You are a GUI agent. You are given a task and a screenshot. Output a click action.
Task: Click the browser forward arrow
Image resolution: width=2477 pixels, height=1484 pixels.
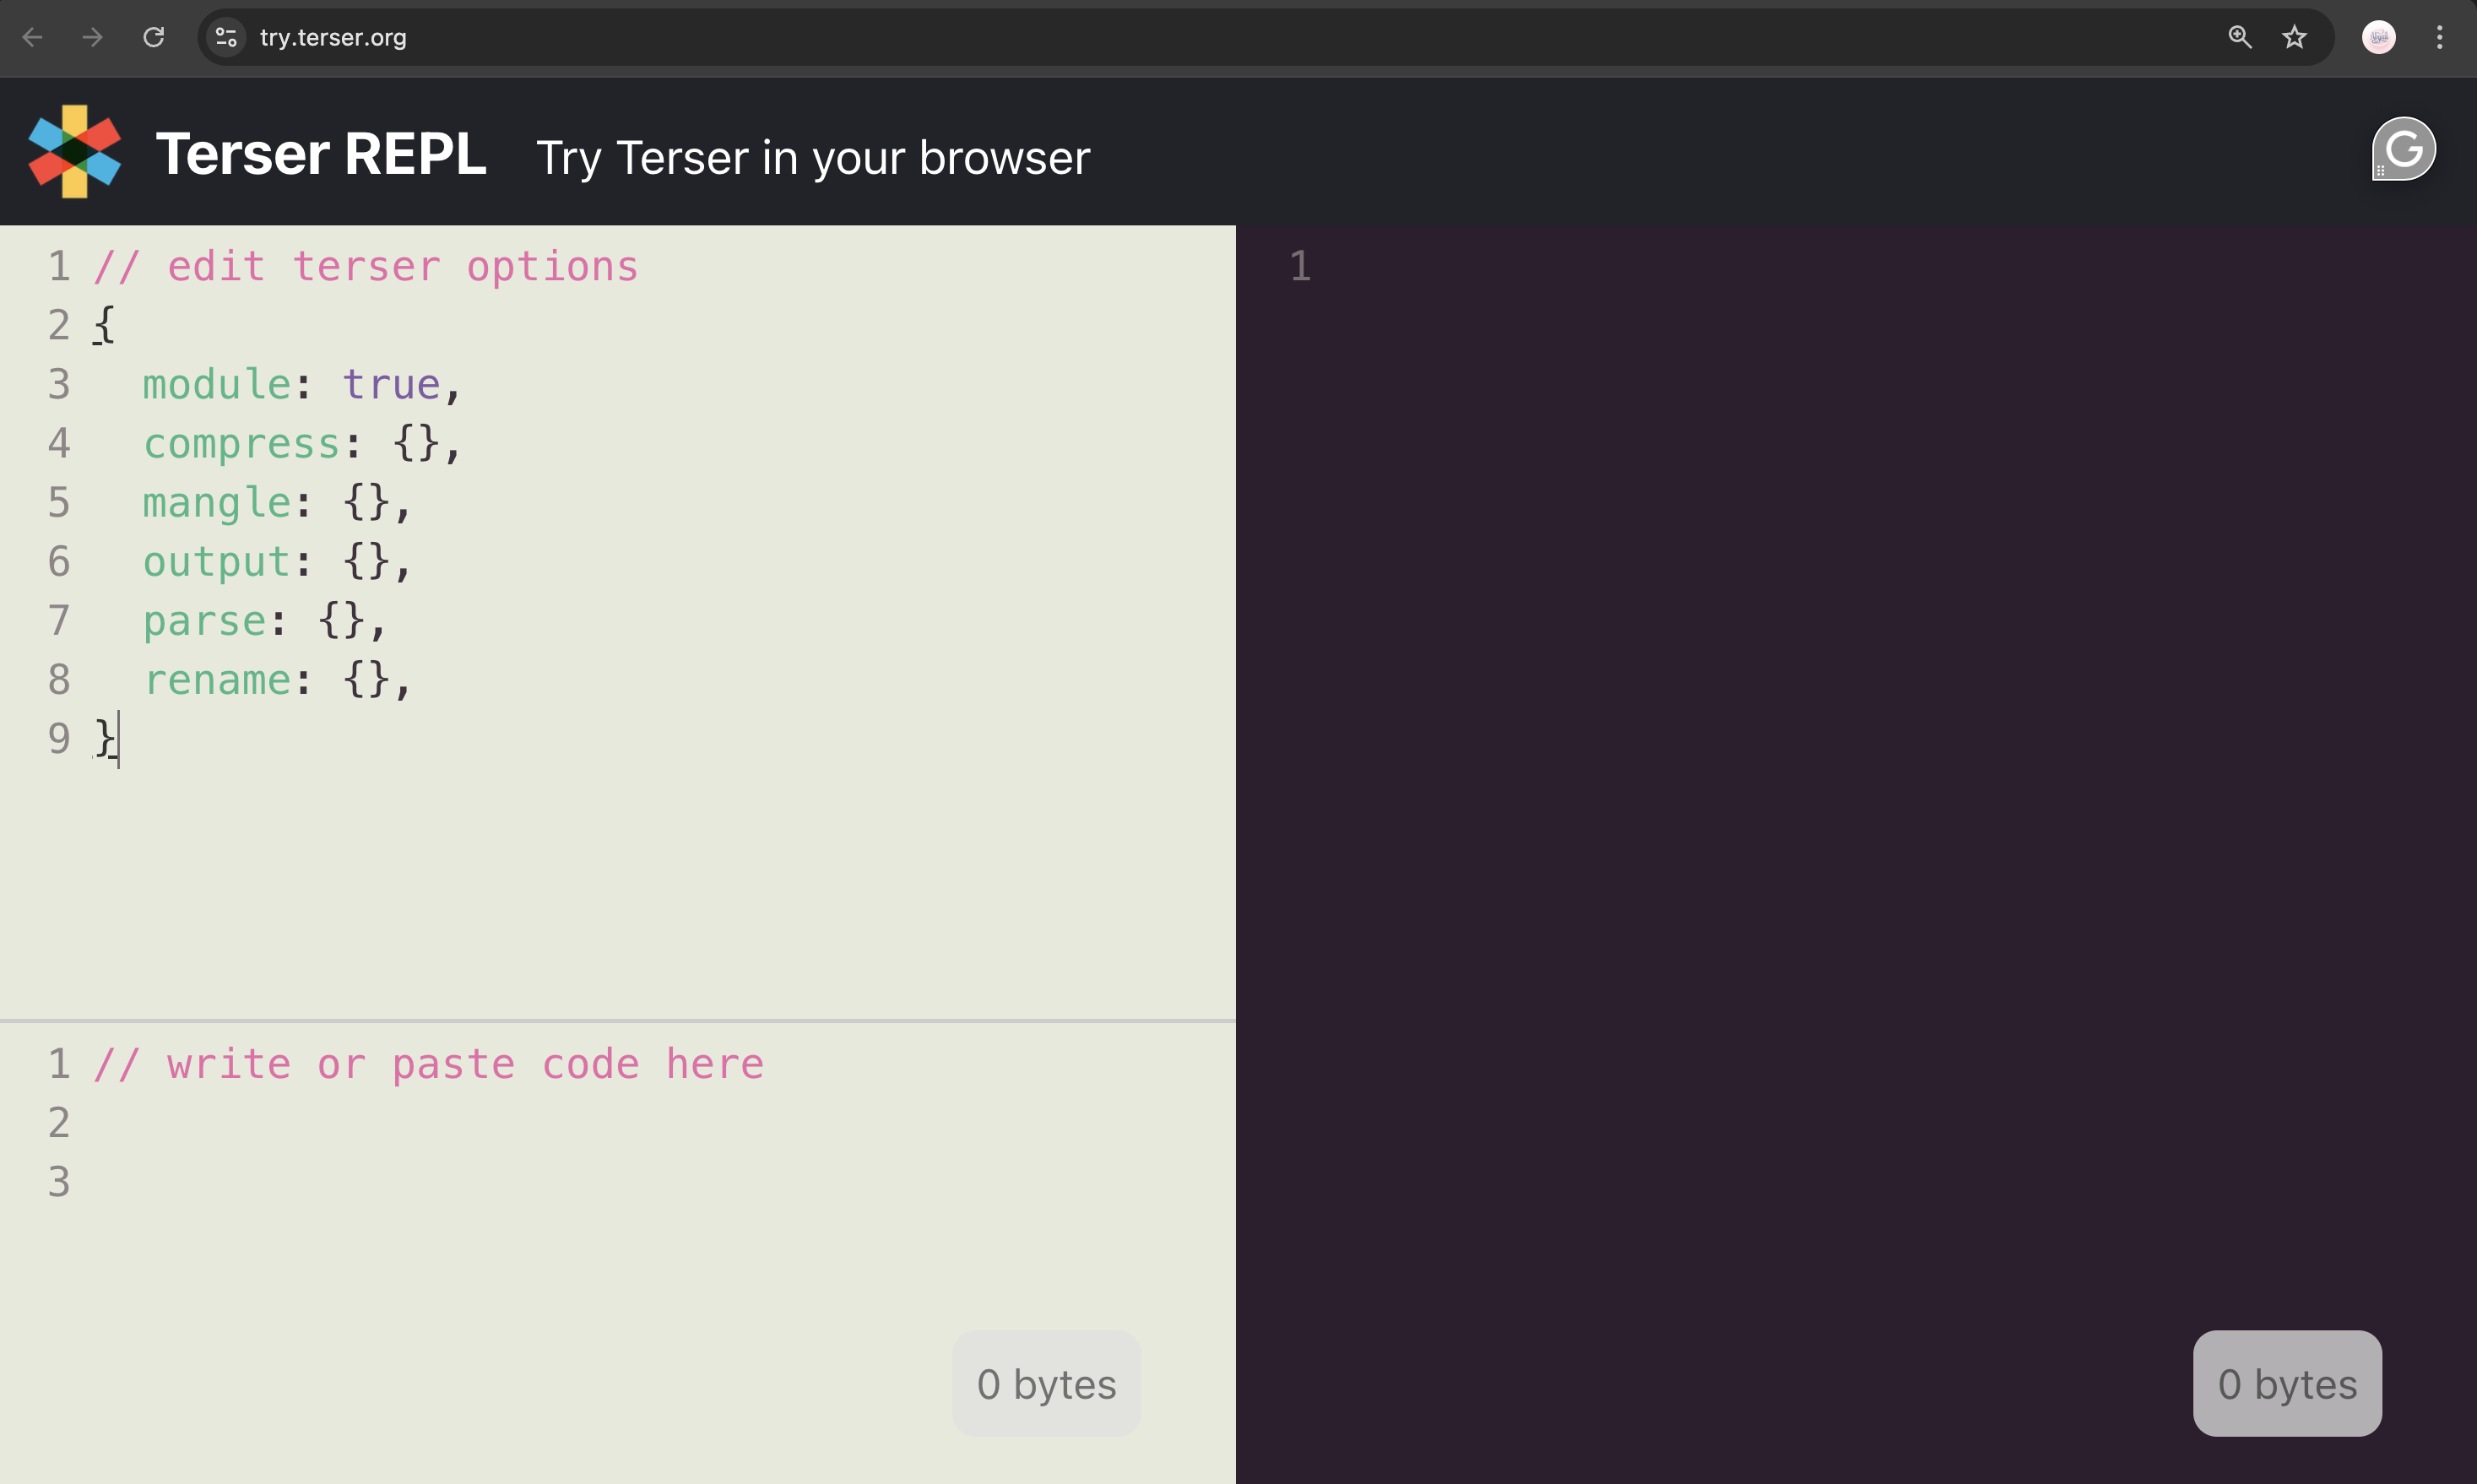point(92,38)
